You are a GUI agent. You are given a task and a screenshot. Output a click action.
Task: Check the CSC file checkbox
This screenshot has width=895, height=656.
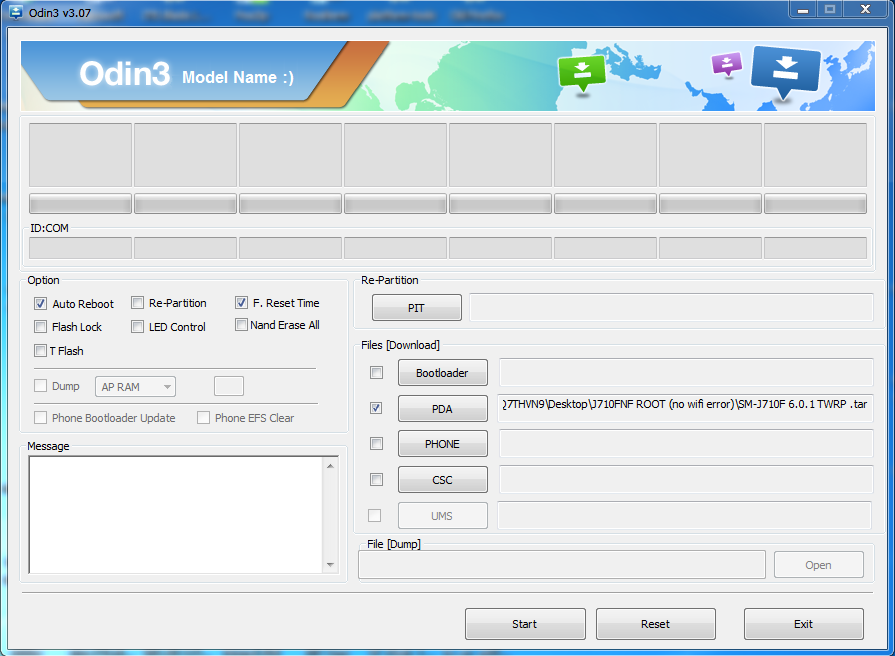tap(376, 480)
